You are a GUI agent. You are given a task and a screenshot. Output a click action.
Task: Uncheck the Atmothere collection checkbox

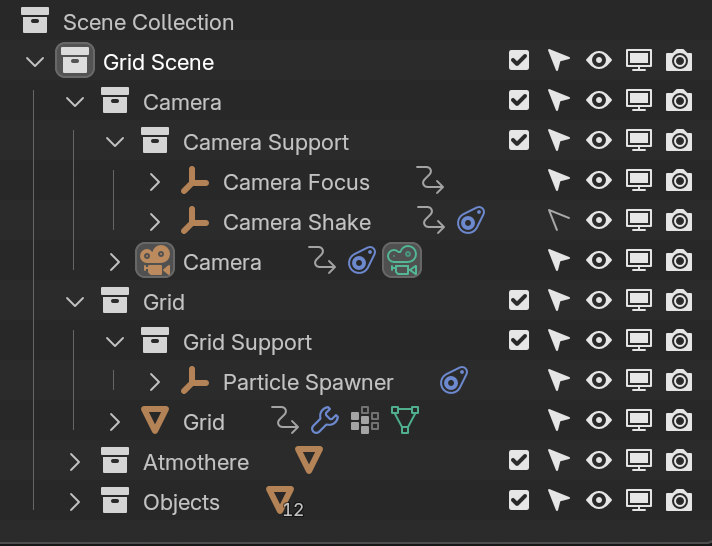519,461
